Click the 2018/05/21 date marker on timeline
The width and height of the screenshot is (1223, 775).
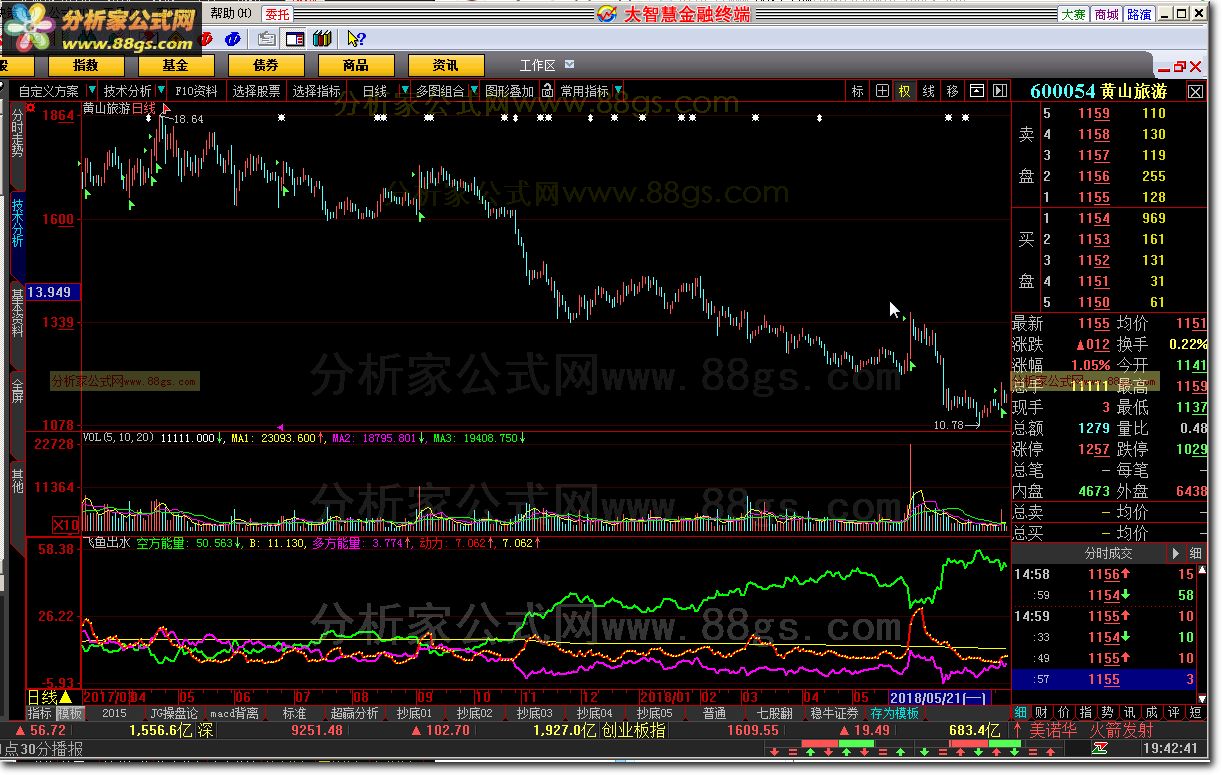(939, 696)
